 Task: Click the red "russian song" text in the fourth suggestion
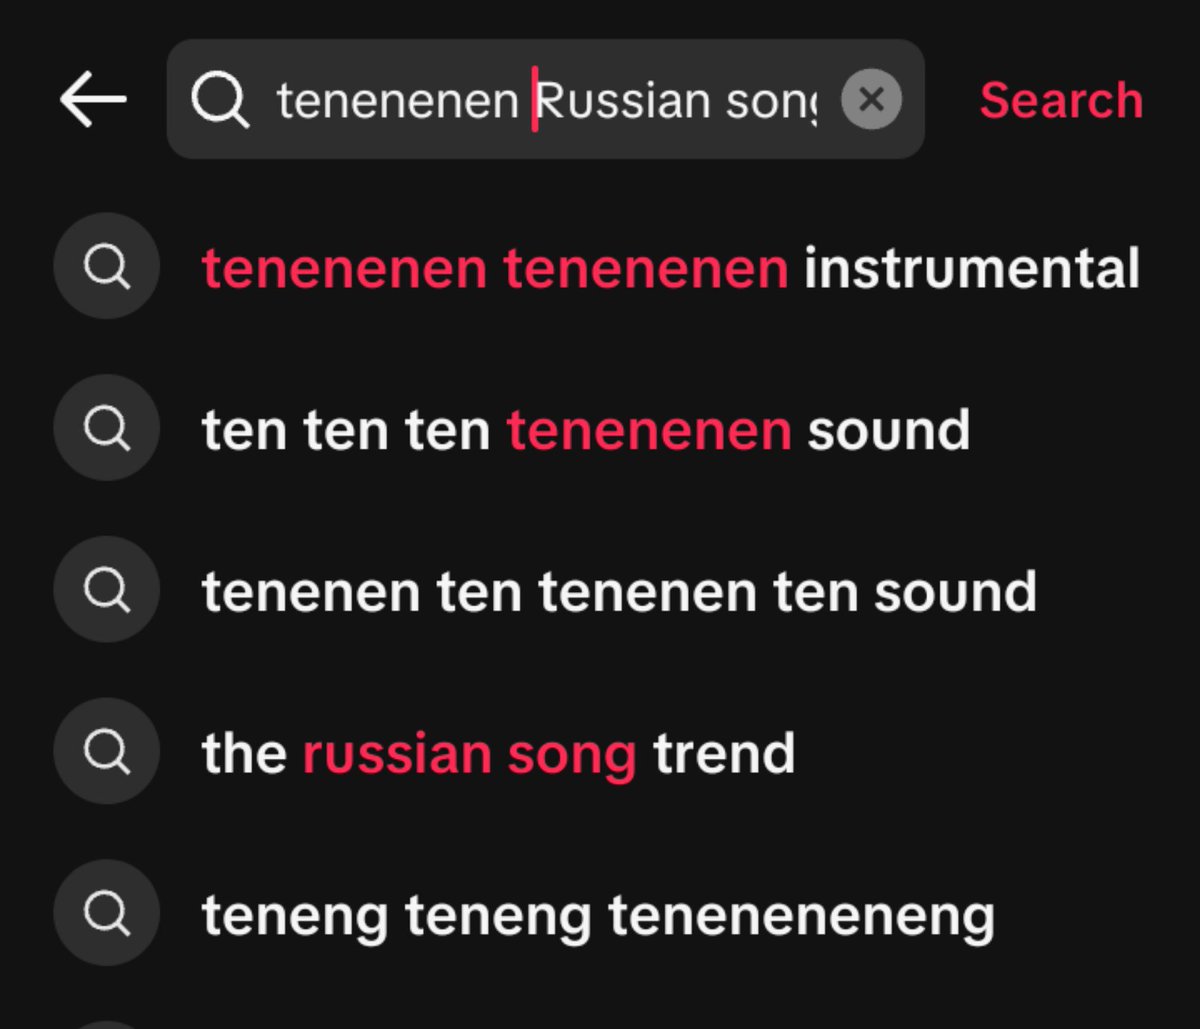470,754
